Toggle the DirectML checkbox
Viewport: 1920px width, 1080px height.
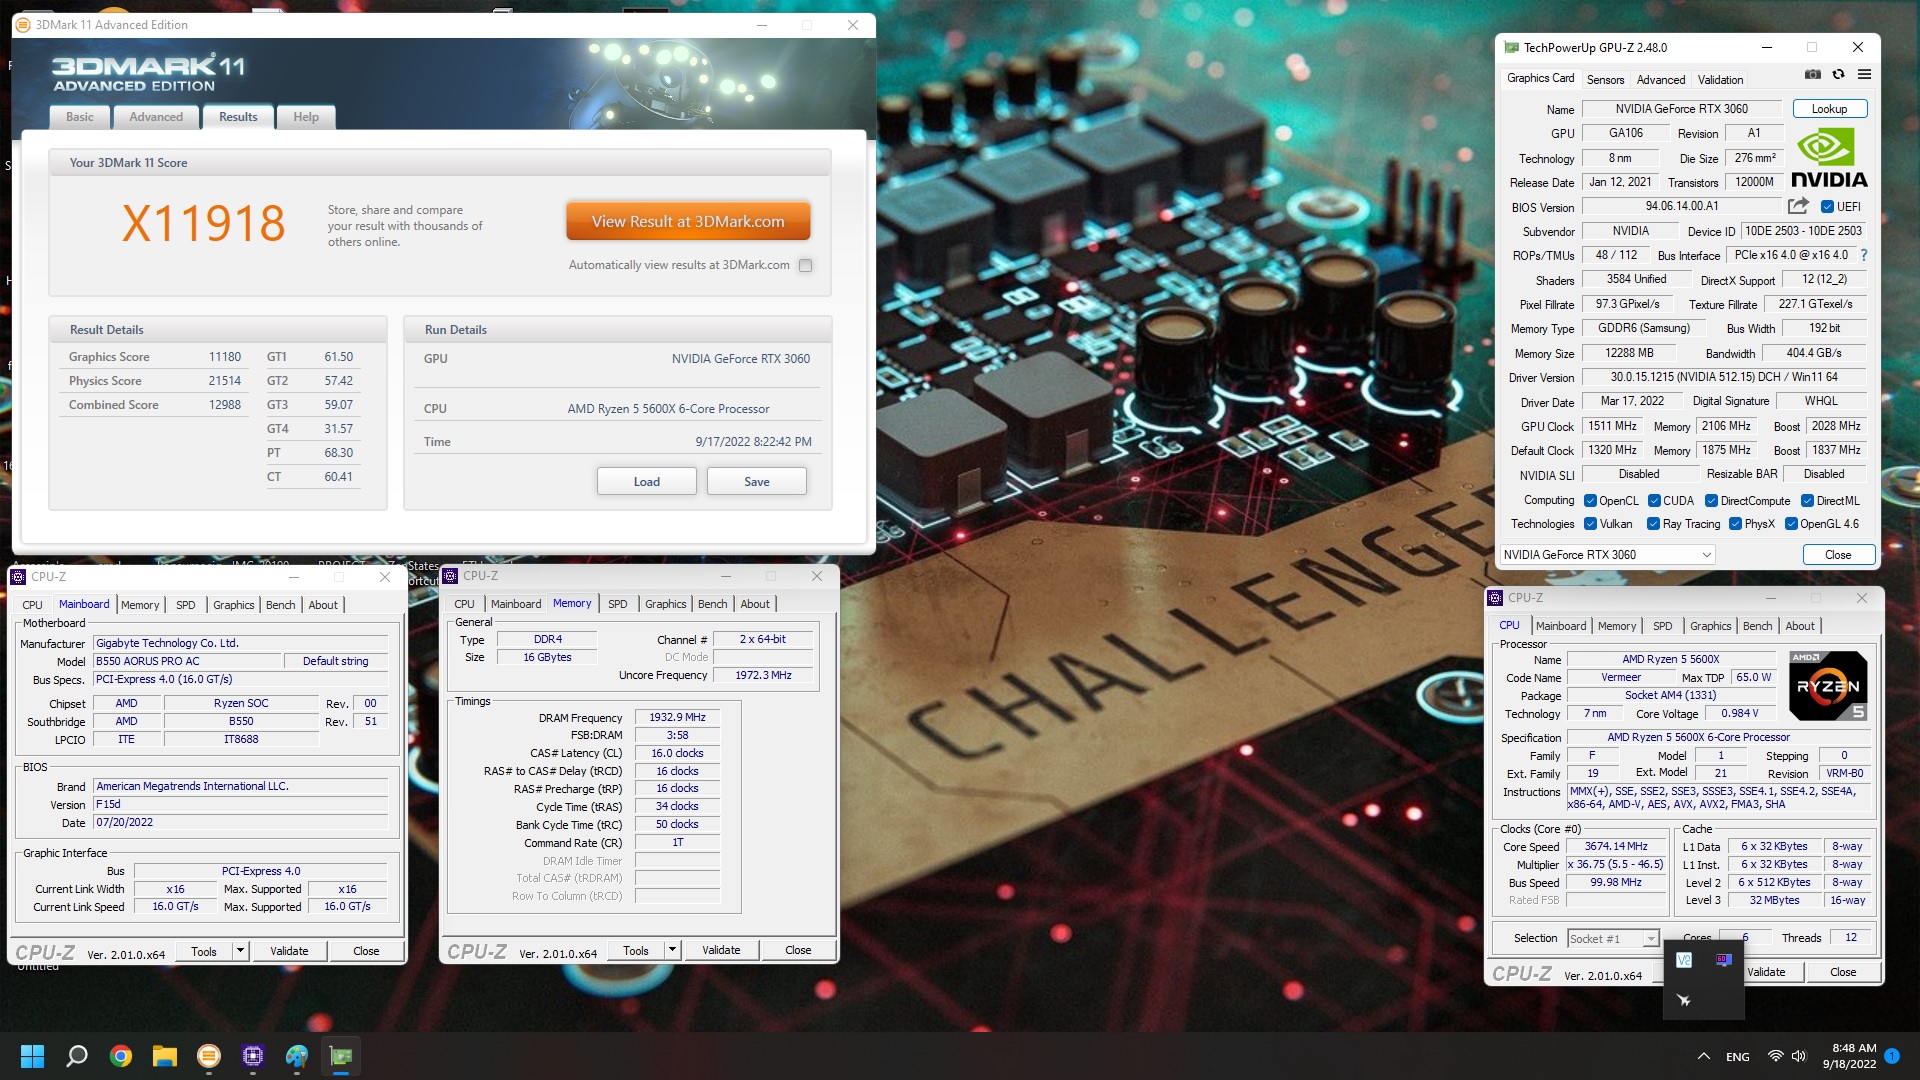(x=1807, y=501)
